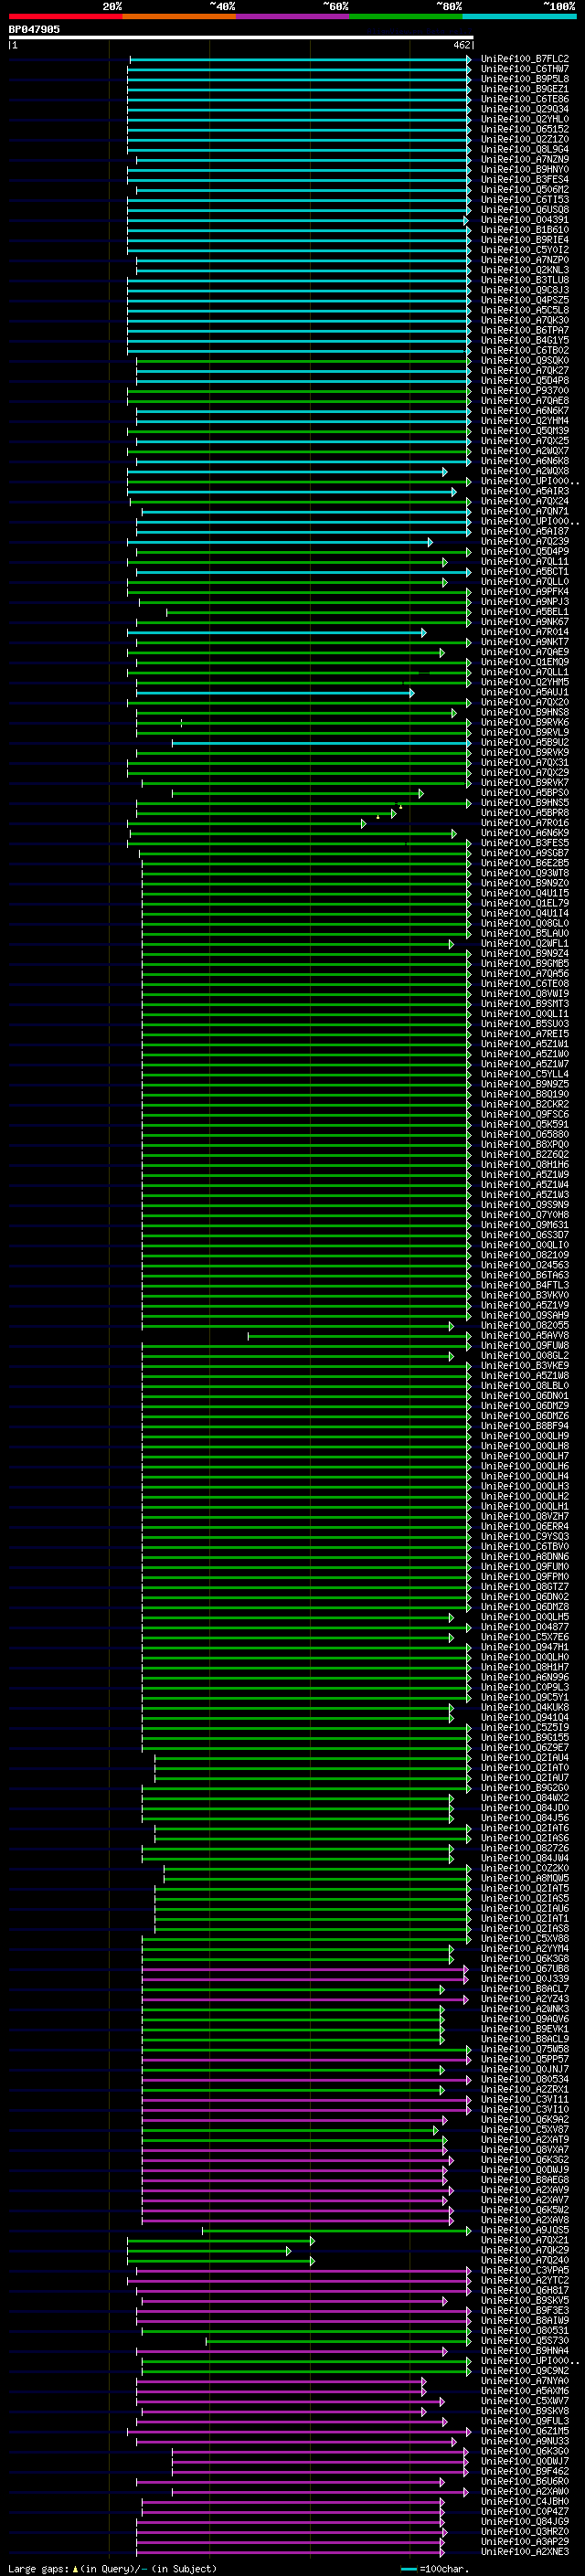Viewport: 585px width, 2576px height.
Task: Select label UniRef100_A5BCT1
Action: pyautogui.click(x=524, y=572)
